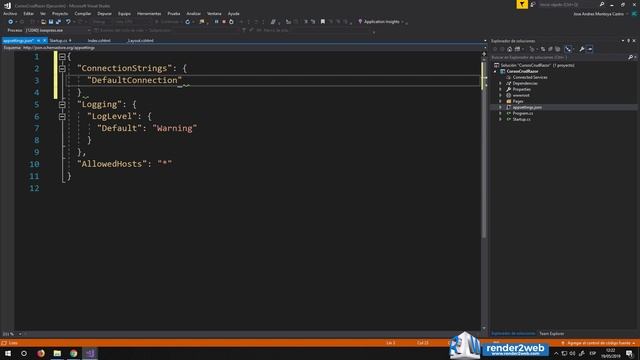This screenshot has height=360, width=640.
Task: Collapse the ConnectionStrings fold marker
Action: [62, 69]
